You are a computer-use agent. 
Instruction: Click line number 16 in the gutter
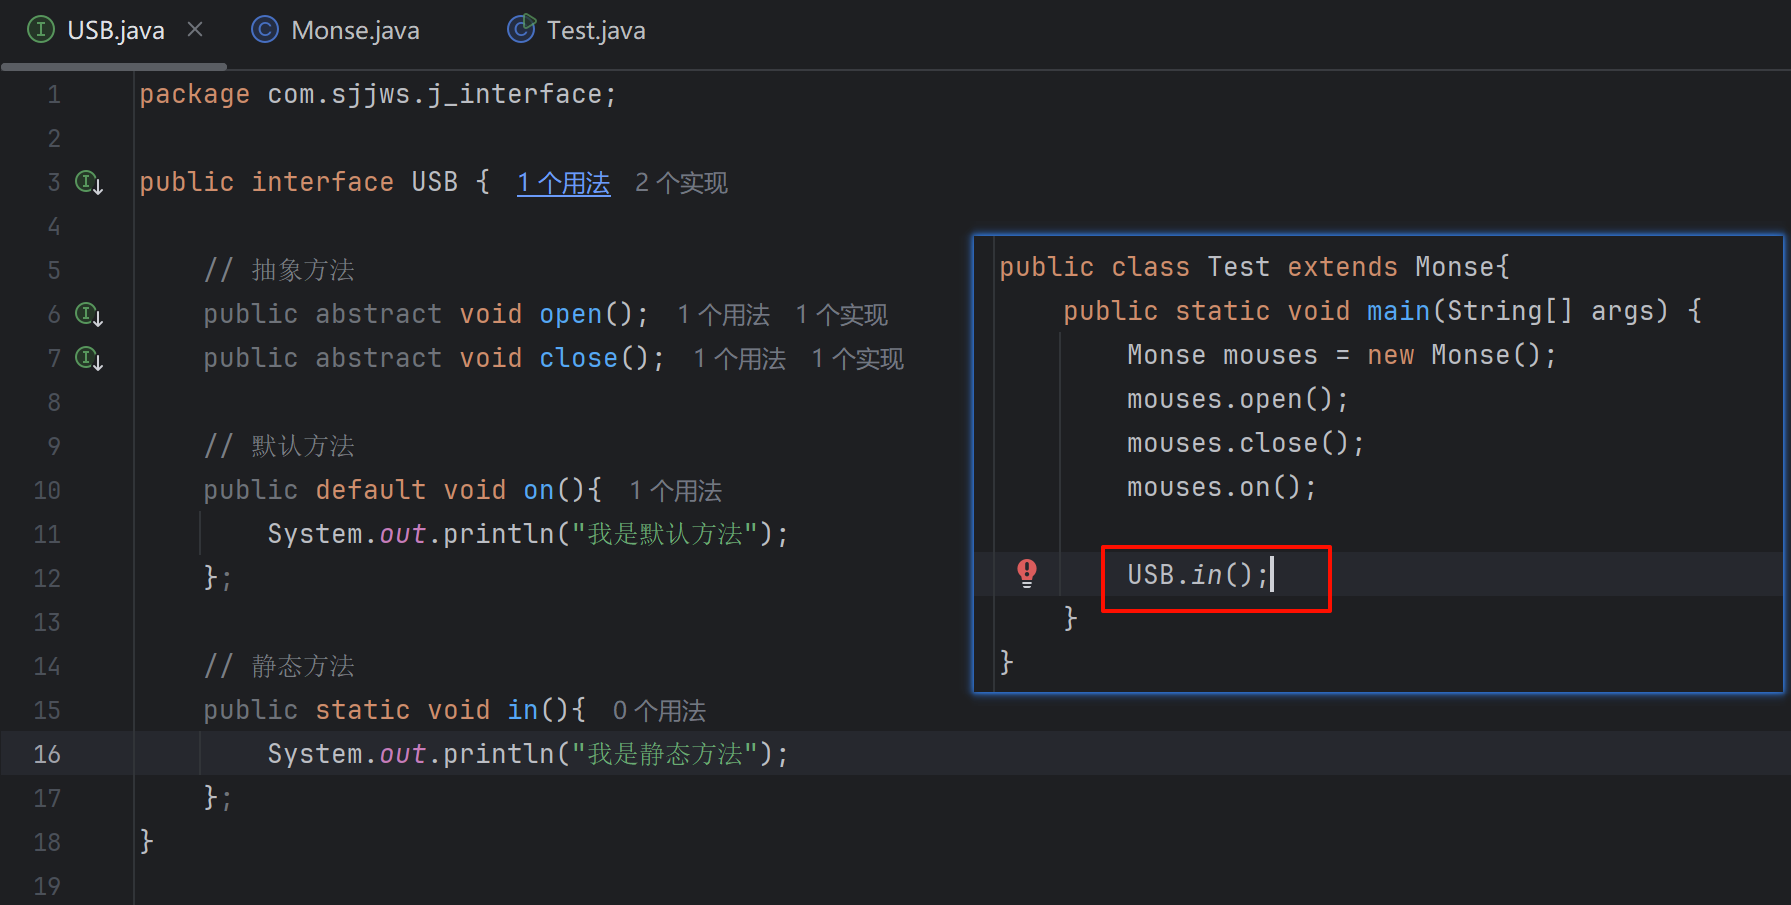coord(47,754)
